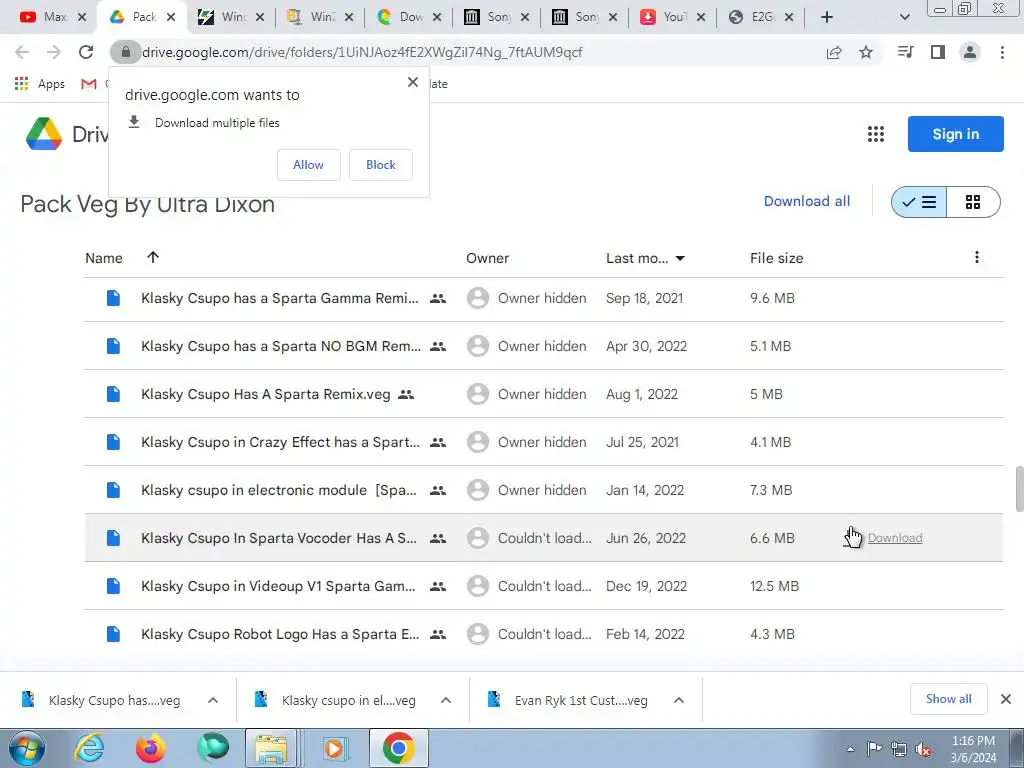The image size is (1024, 768).
Task: Allow downloading multiple files
Action: coord(308,165)
